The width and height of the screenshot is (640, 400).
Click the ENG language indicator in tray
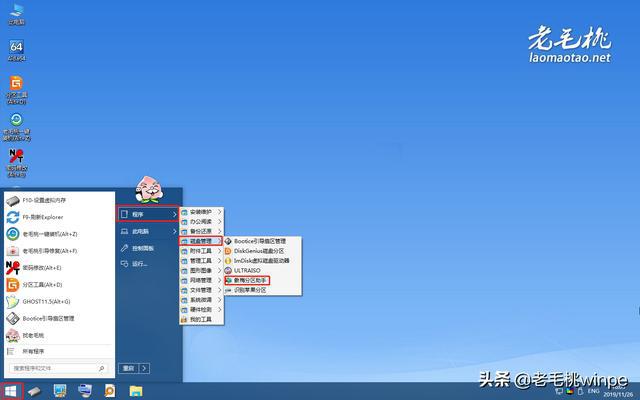pyautogui.click(x=593, y=391)
